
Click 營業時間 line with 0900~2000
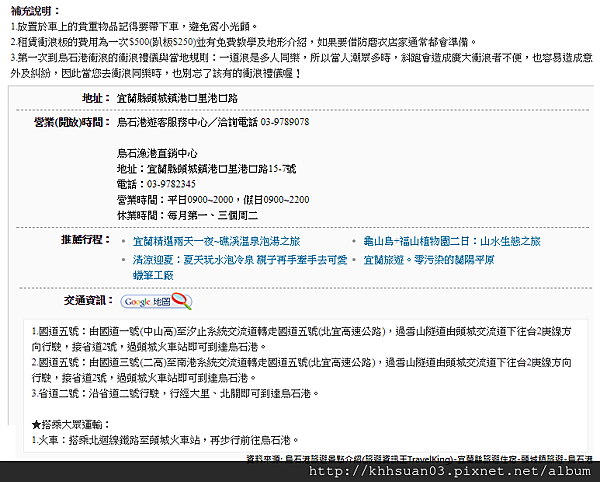pyautogui.click(x=213, y=200)
